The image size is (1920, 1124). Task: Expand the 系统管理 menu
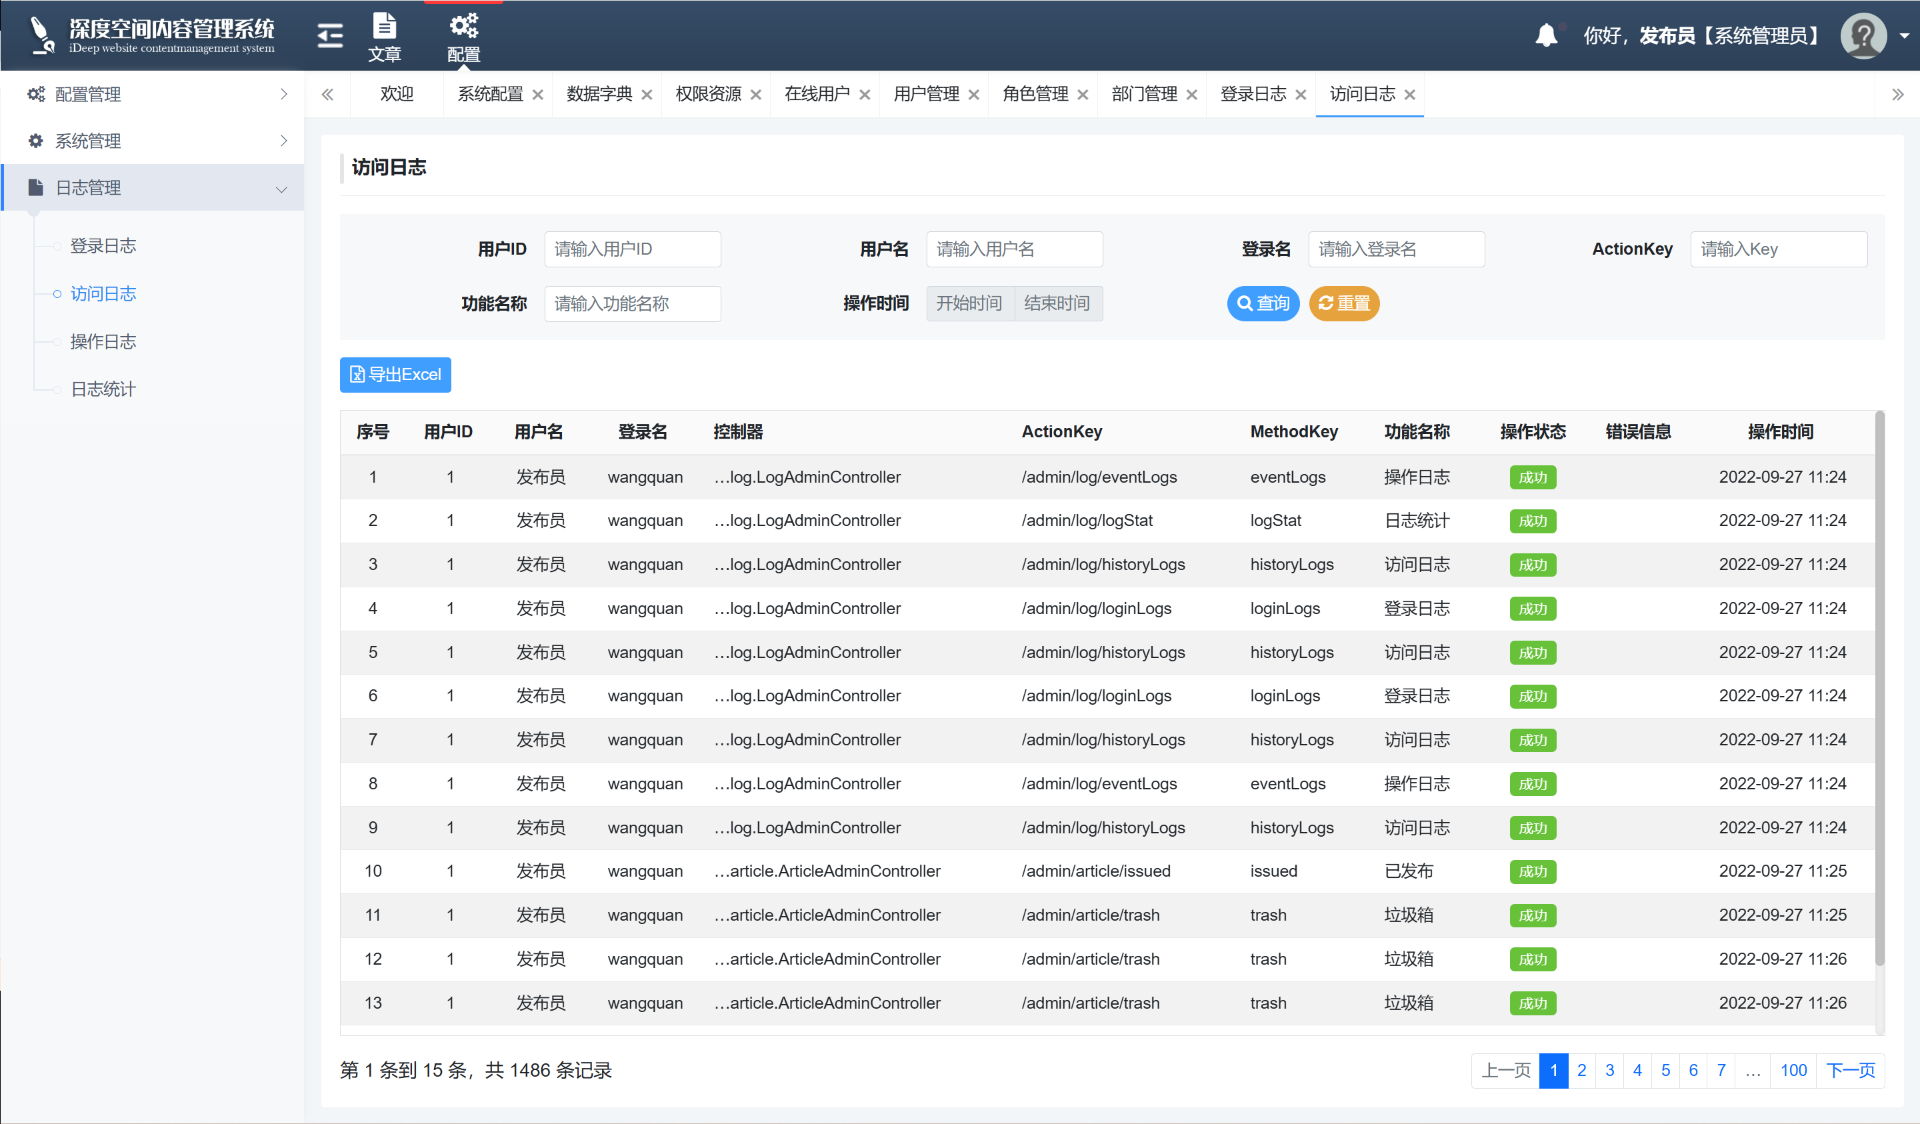tap(152, 141)
